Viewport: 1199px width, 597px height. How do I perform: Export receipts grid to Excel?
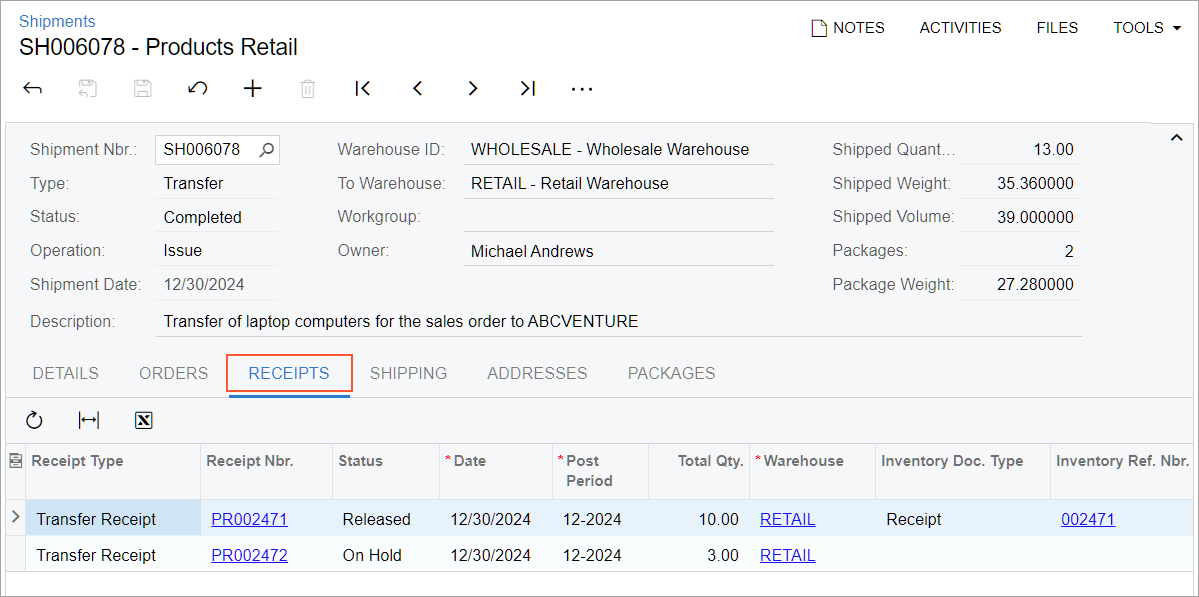(x=144, y=420)
